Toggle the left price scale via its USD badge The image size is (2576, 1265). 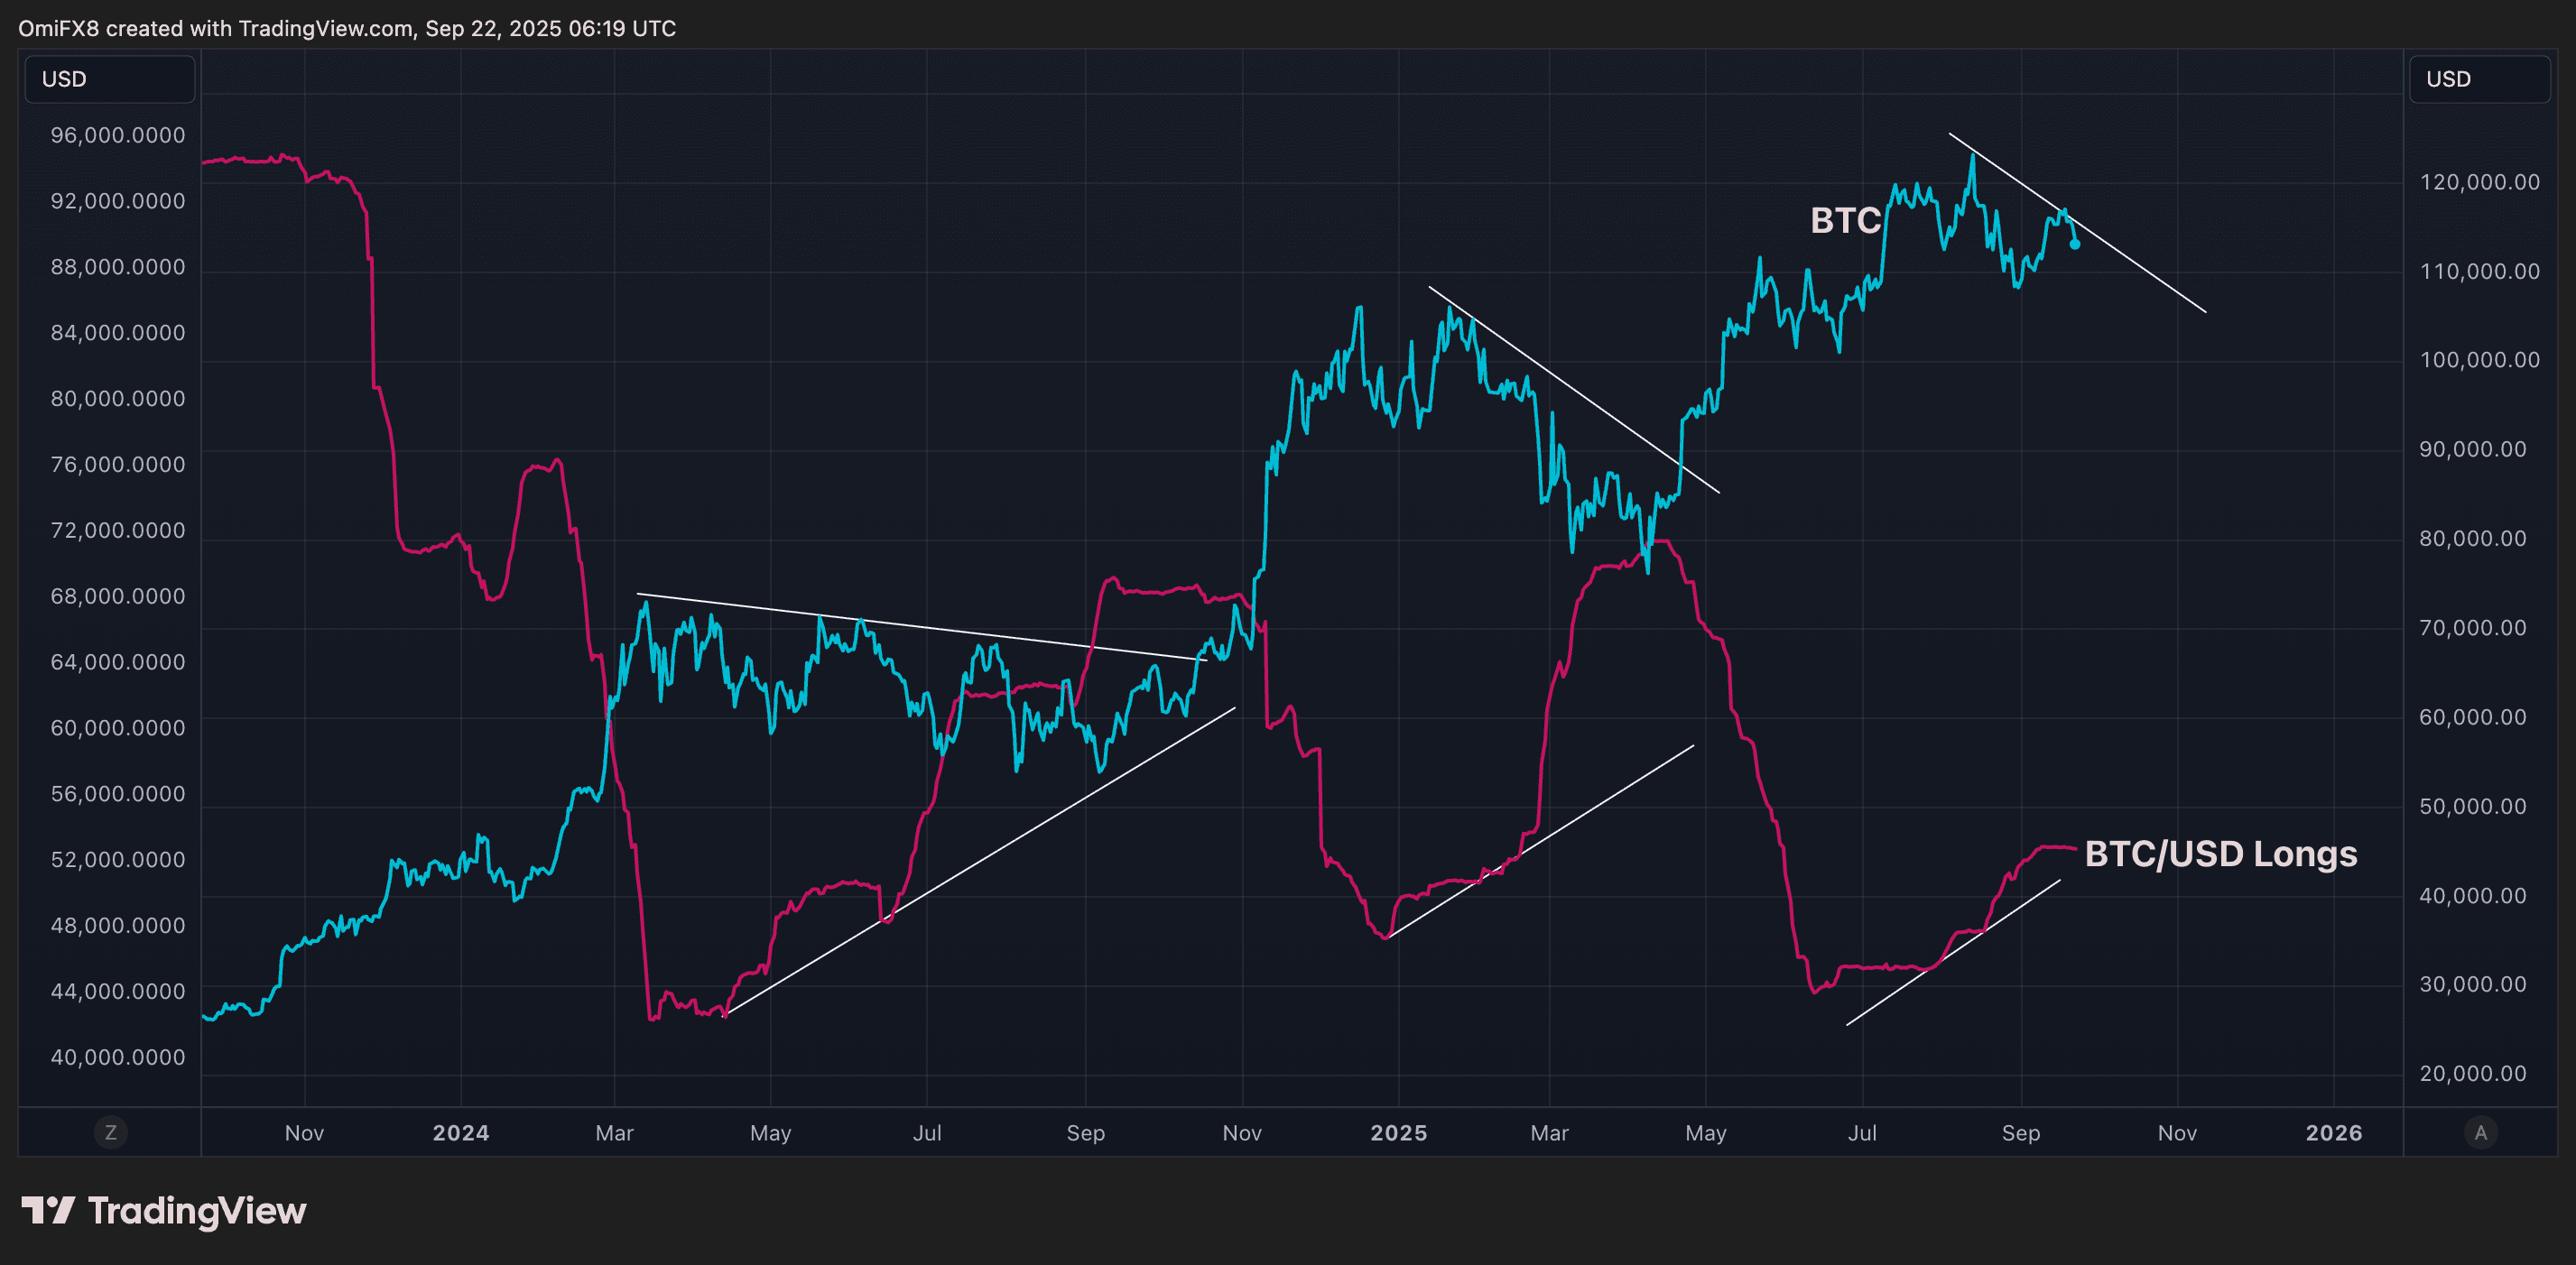(109, 79)
